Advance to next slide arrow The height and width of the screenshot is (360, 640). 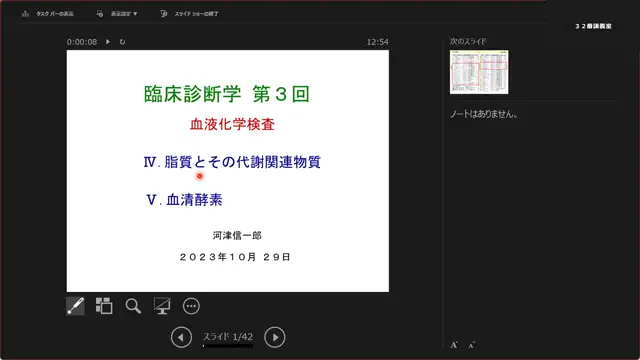click(x=275, y=337)
